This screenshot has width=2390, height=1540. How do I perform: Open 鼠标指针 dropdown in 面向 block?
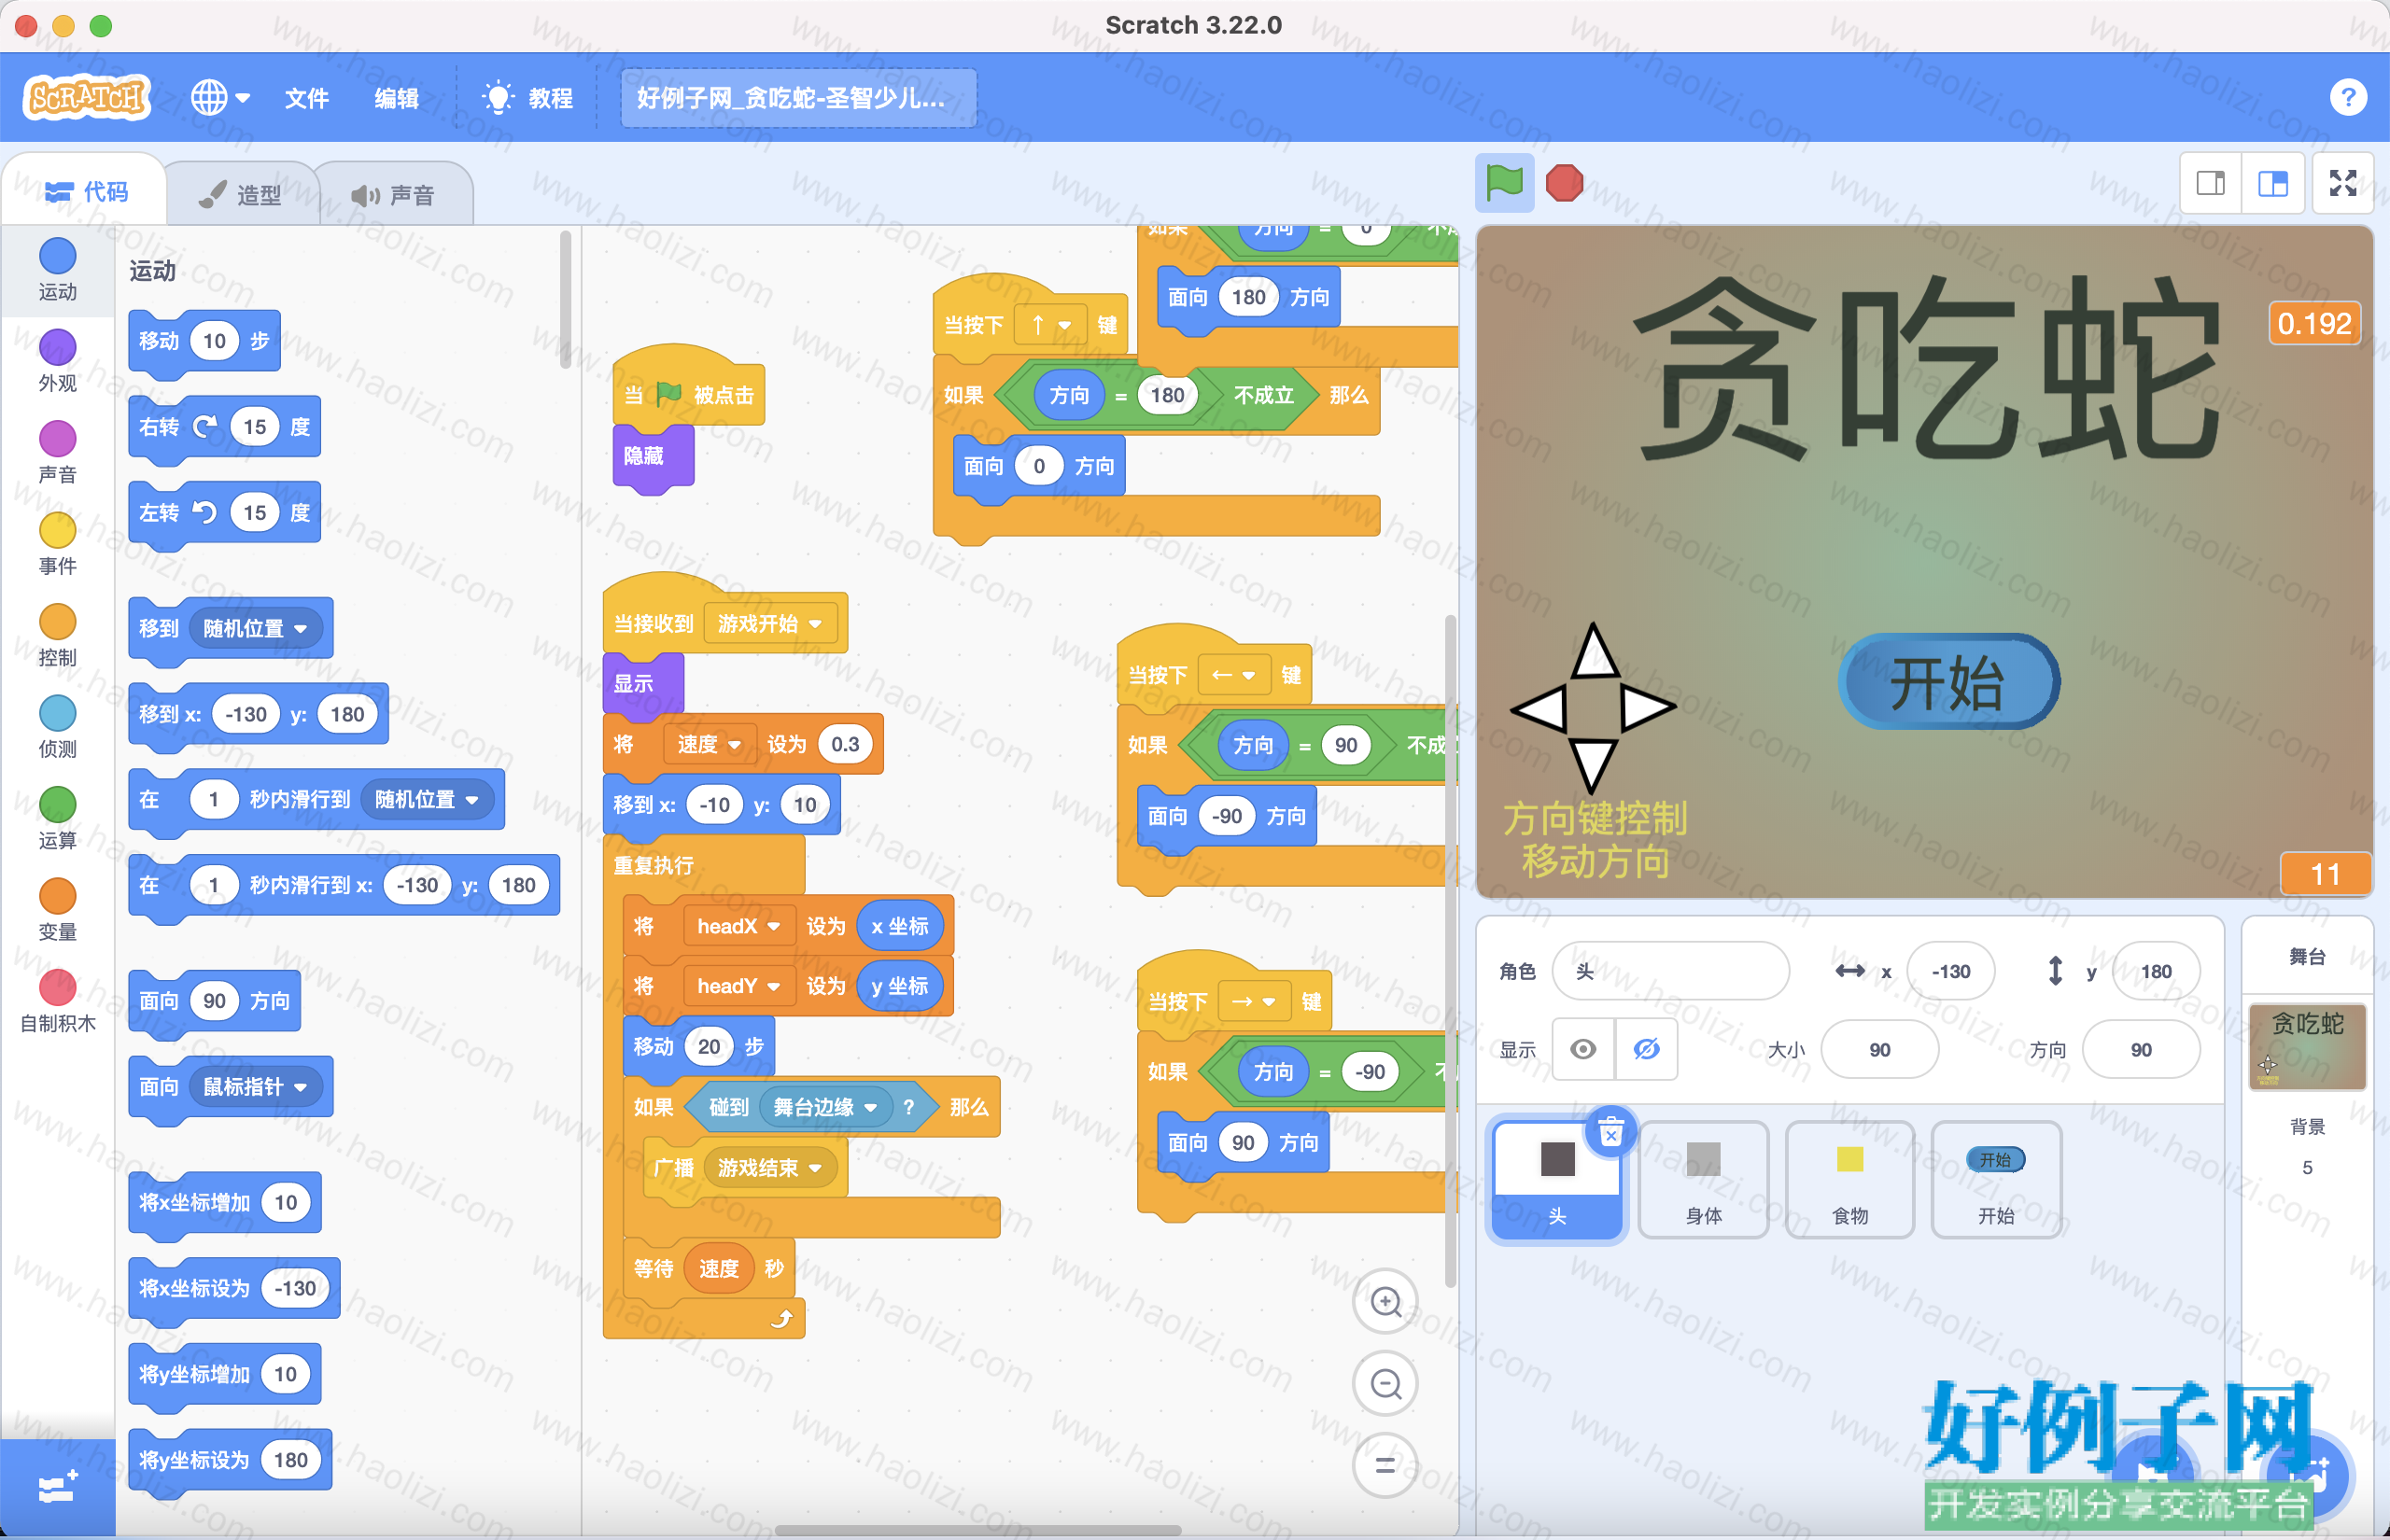pyautogui.click(x=255, y=1086)
